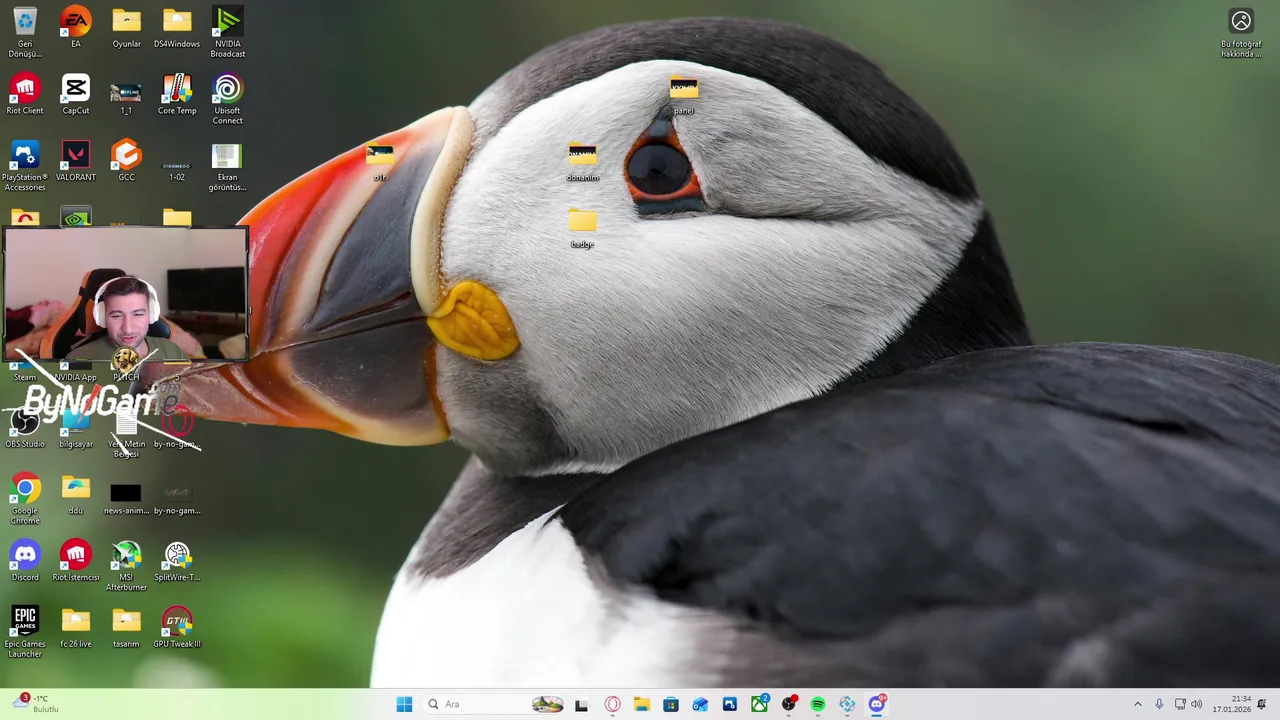Open the volume control in the tray

point(1197,704)
